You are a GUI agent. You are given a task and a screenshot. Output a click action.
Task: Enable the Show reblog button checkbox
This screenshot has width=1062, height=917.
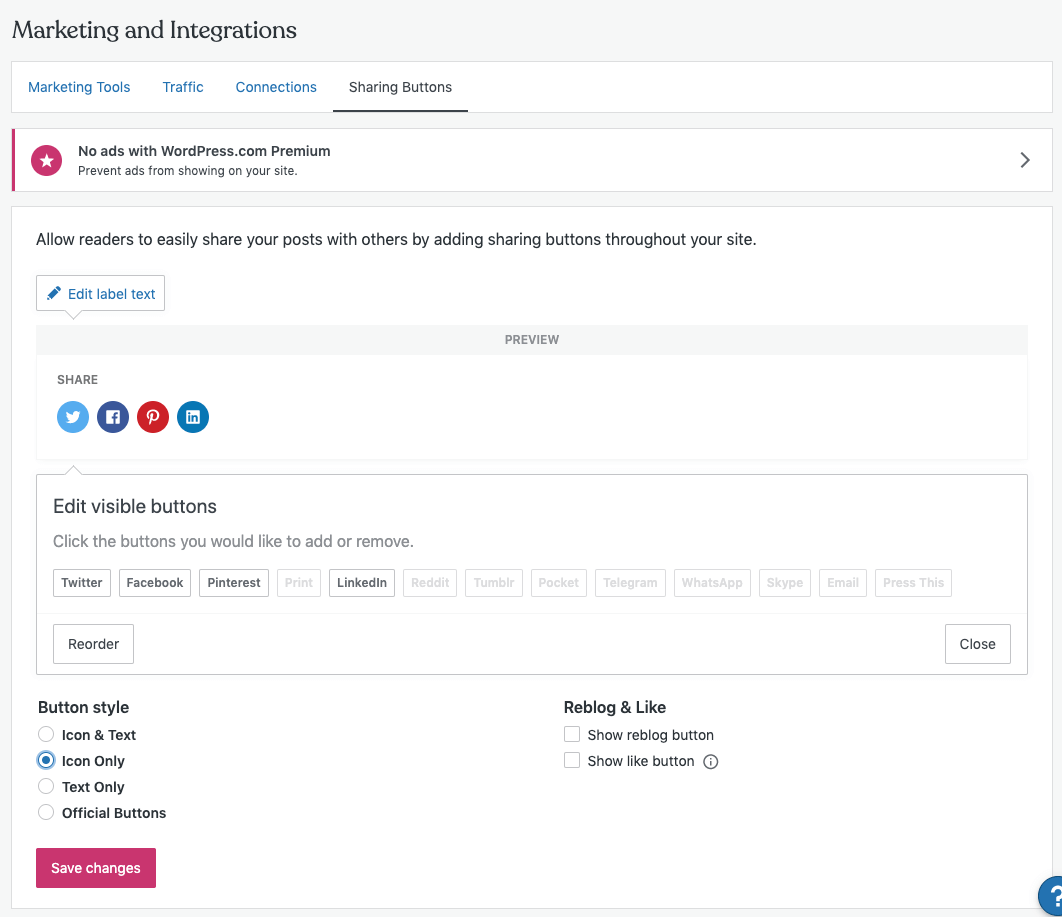coord(572,735)
